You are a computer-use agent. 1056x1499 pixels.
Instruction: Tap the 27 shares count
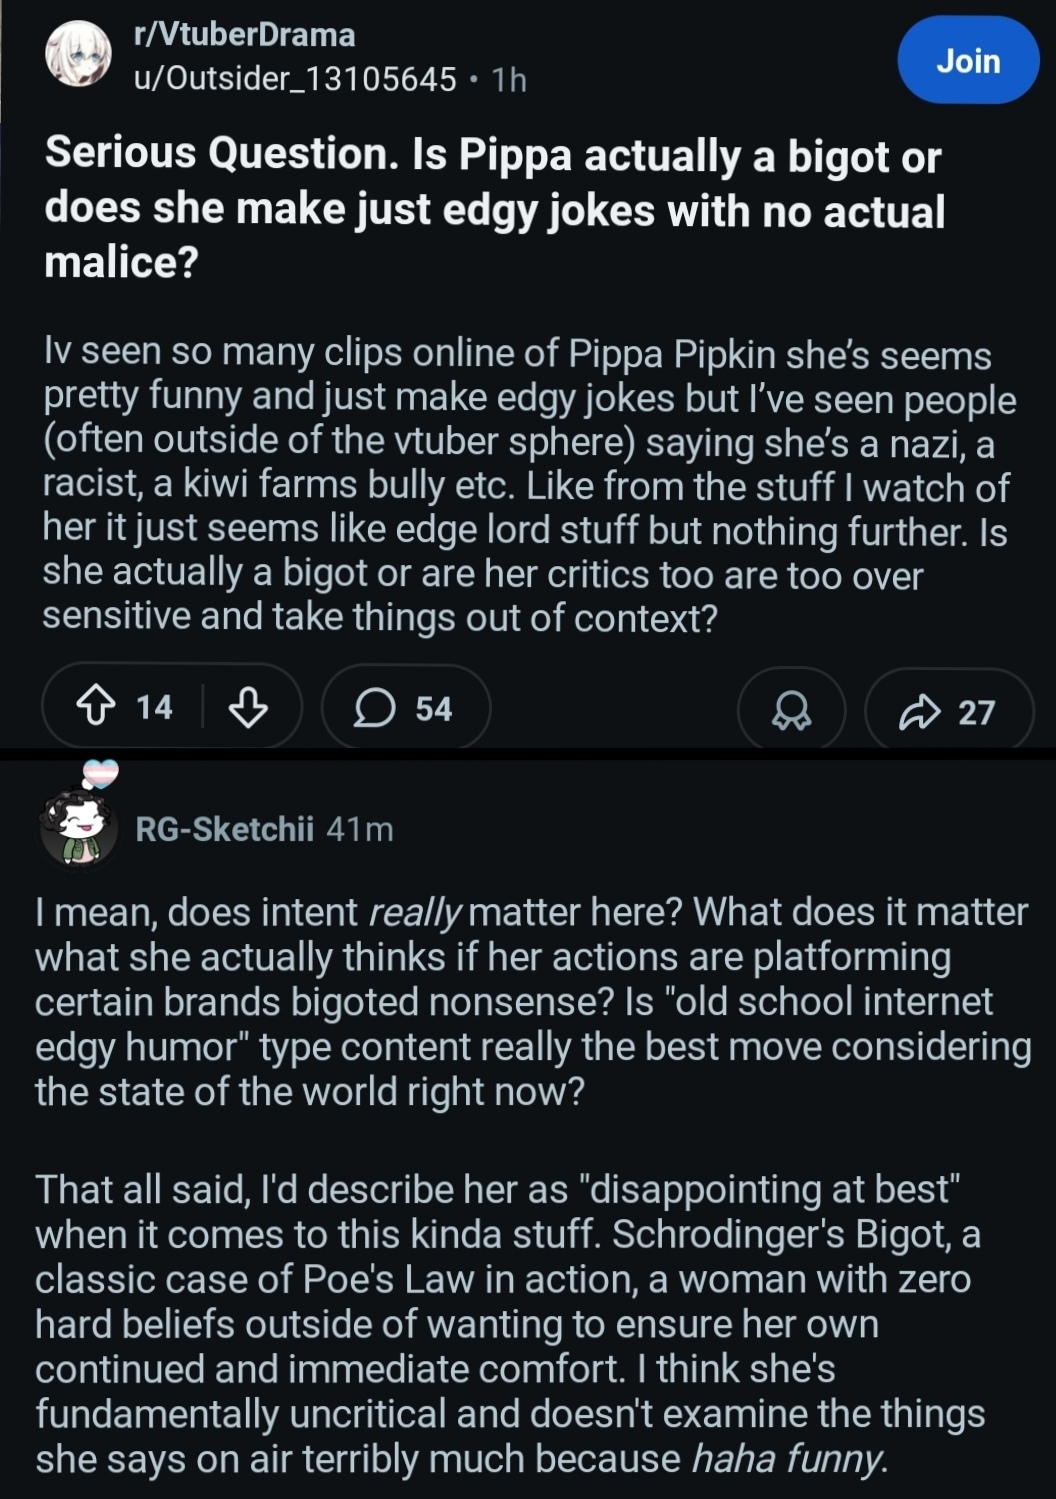[x=976, y=712]
